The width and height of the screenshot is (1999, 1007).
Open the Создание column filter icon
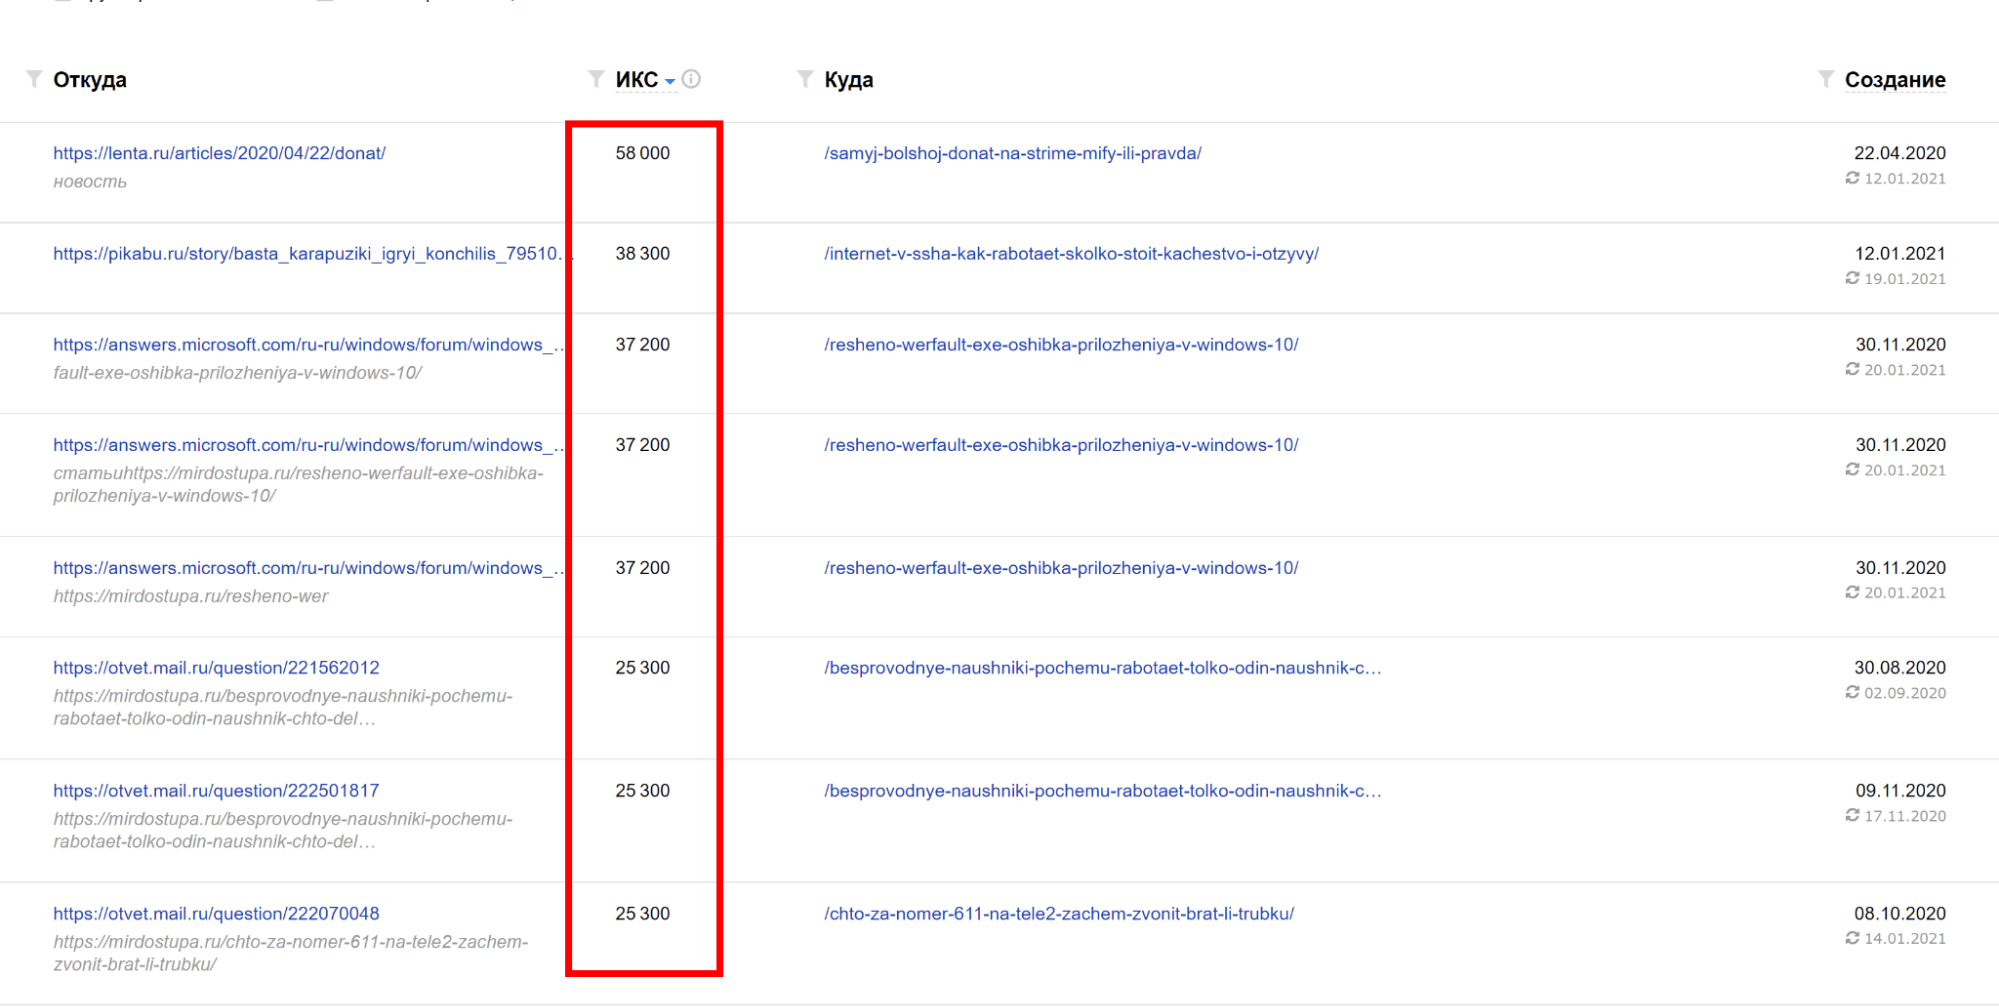tap(1826, 79)
